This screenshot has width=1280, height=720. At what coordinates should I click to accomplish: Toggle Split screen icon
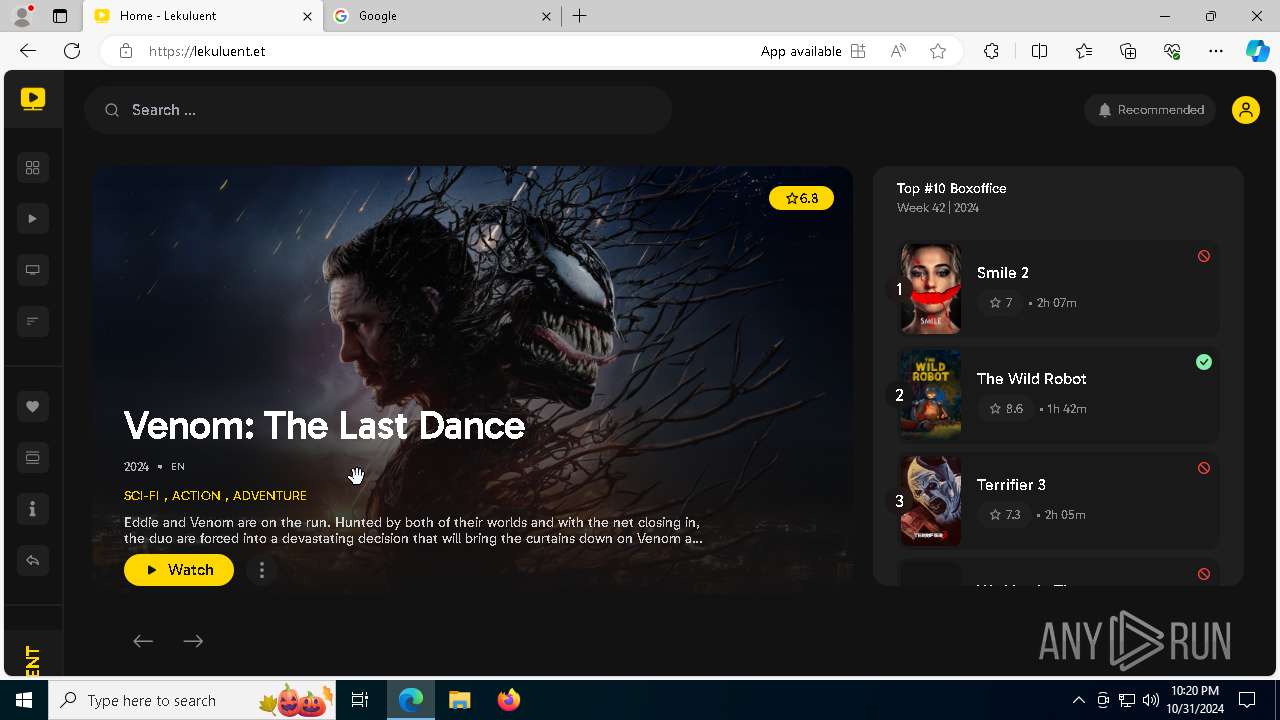1039,51
